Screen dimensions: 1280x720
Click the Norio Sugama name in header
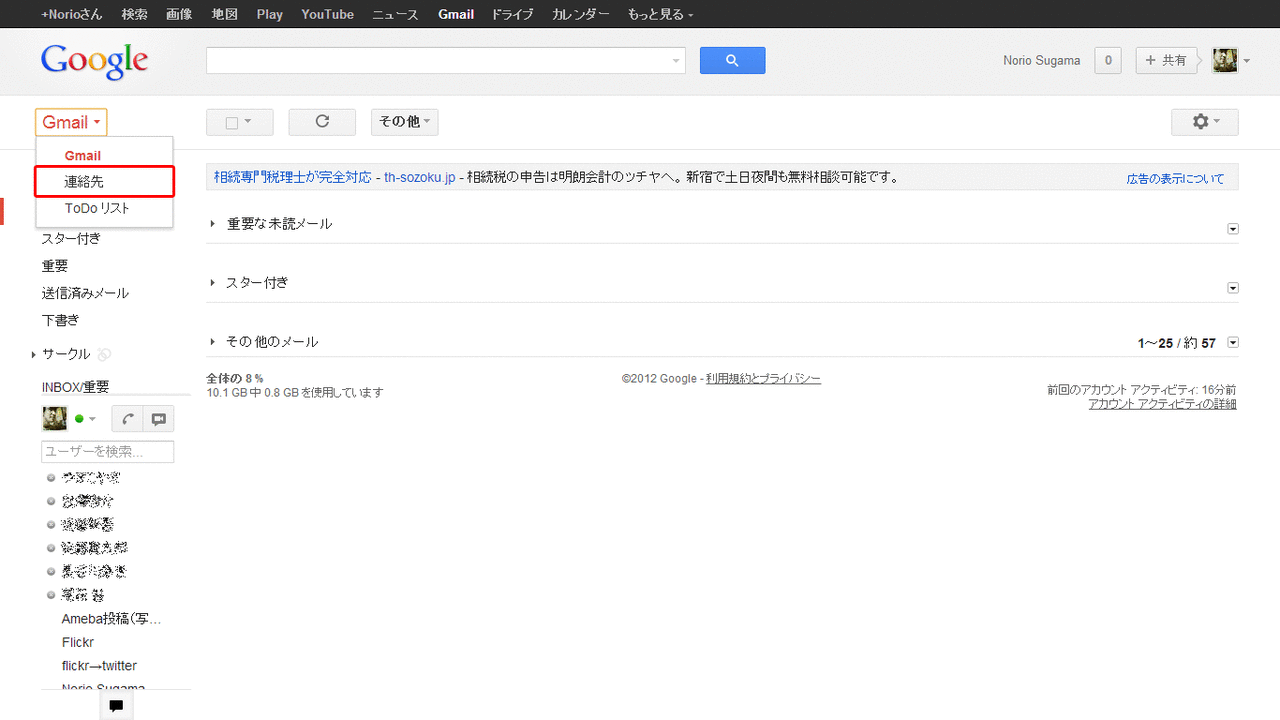pos(1042,61)
